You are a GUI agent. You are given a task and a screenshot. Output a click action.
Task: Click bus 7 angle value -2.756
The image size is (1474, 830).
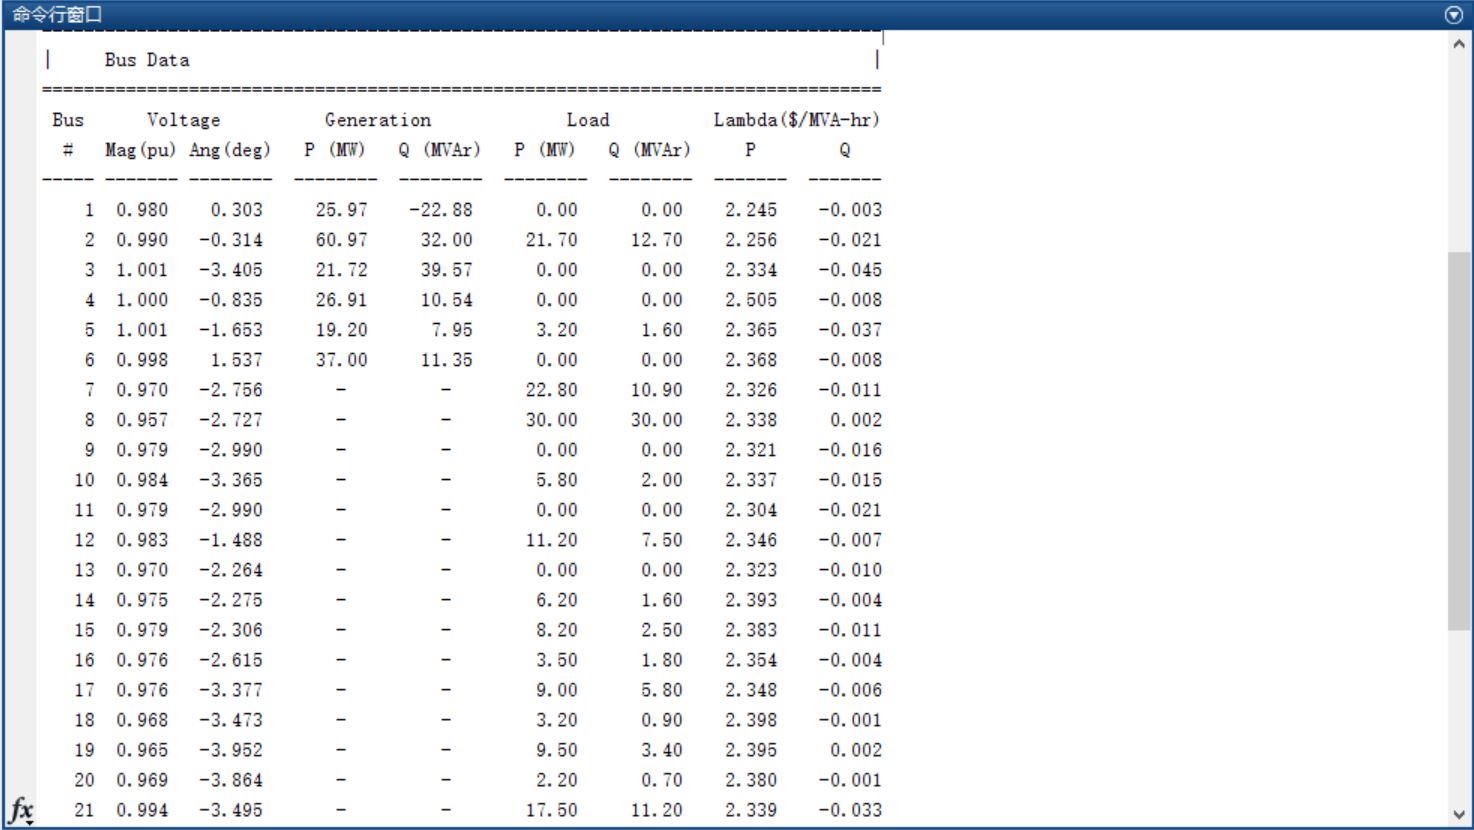231,390
